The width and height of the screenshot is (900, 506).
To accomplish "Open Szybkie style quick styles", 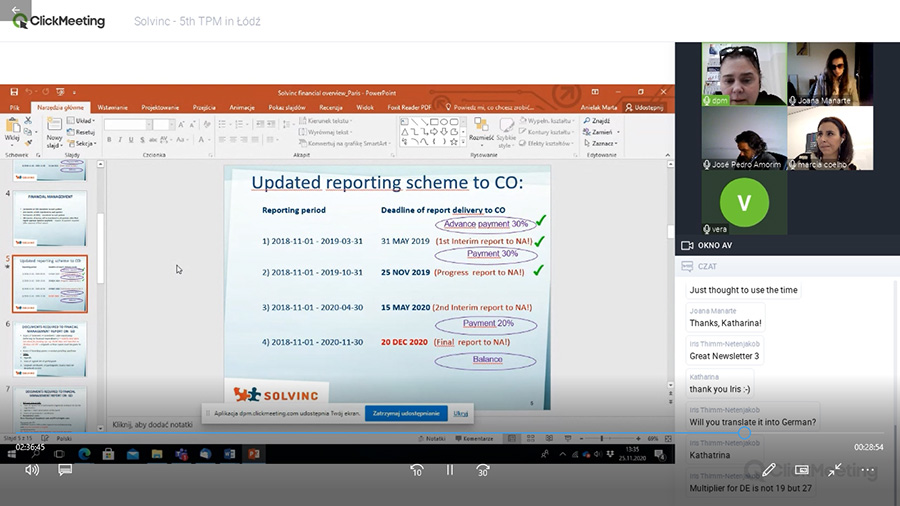I will (506, 133).
